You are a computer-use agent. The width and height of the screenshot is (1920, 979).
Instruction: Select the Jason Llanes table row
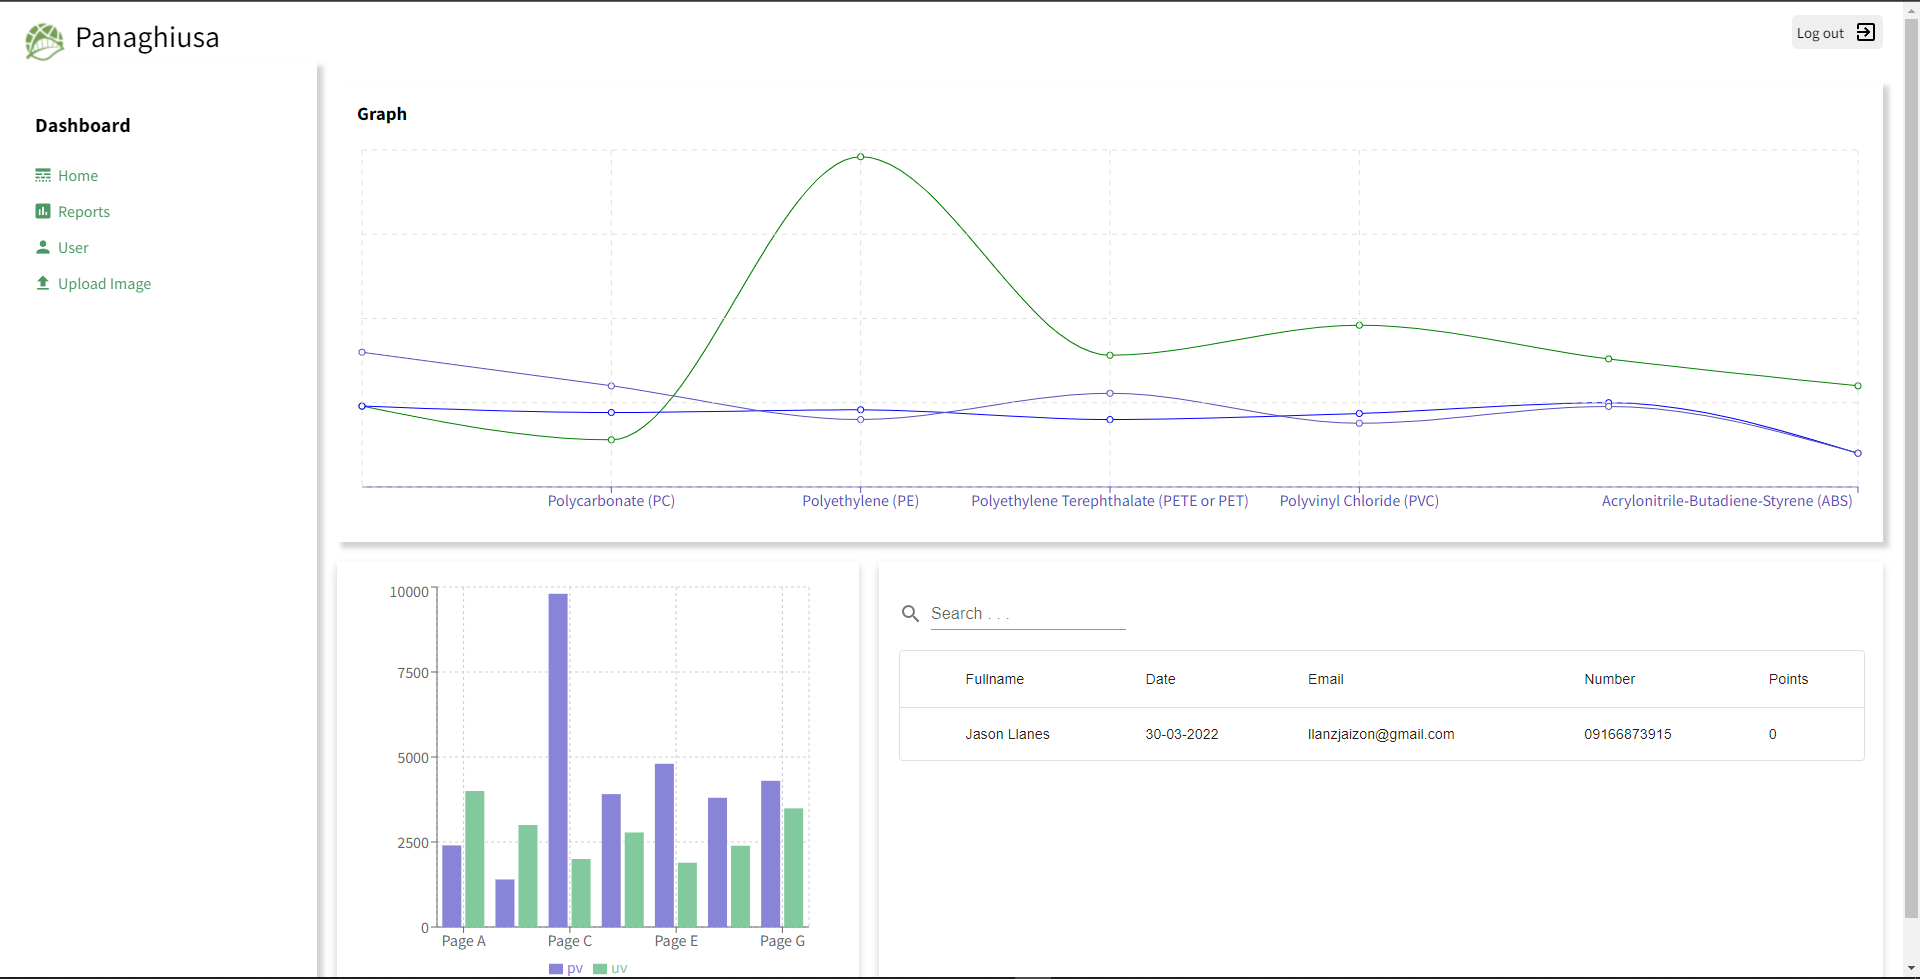pos(1381,734)
